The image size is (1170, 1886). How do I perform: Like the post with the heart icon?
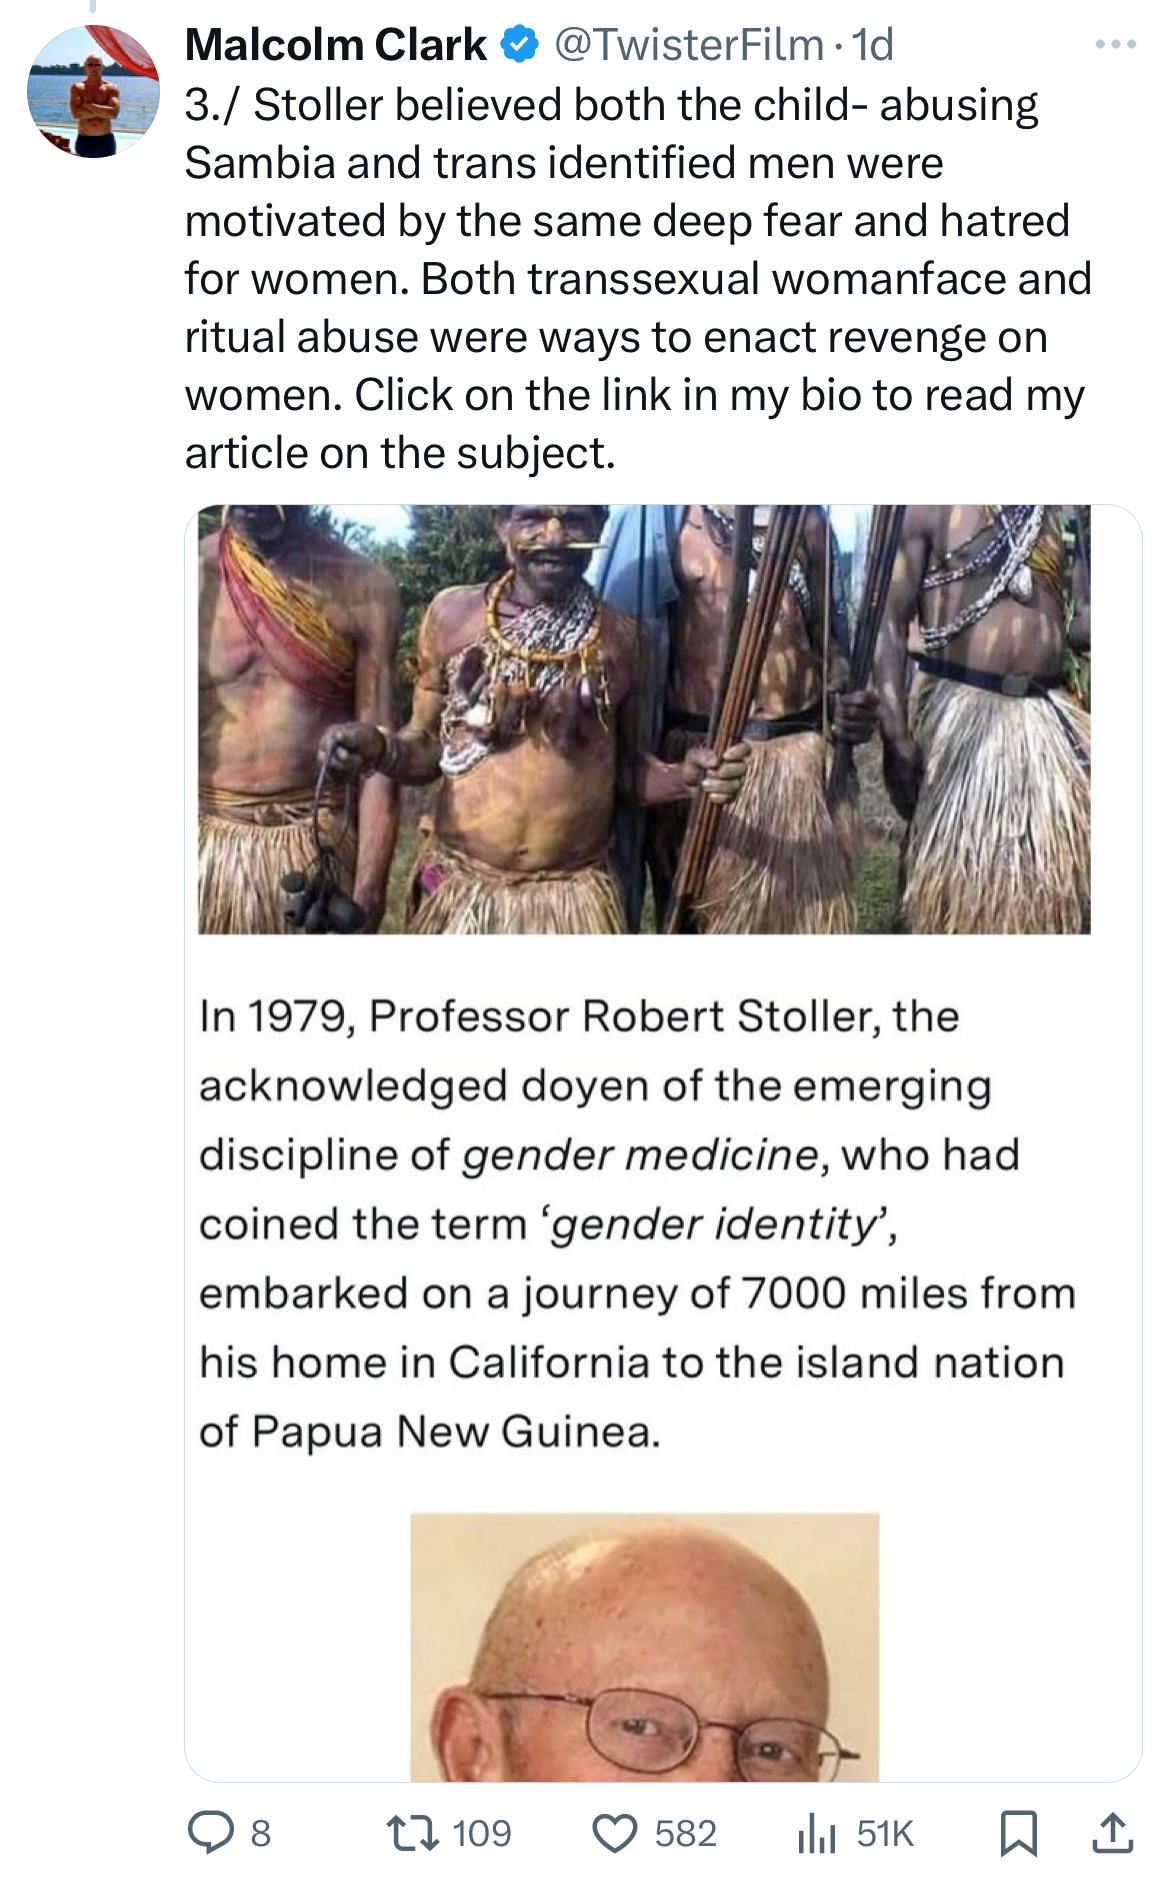click(x=615, y=1833)
